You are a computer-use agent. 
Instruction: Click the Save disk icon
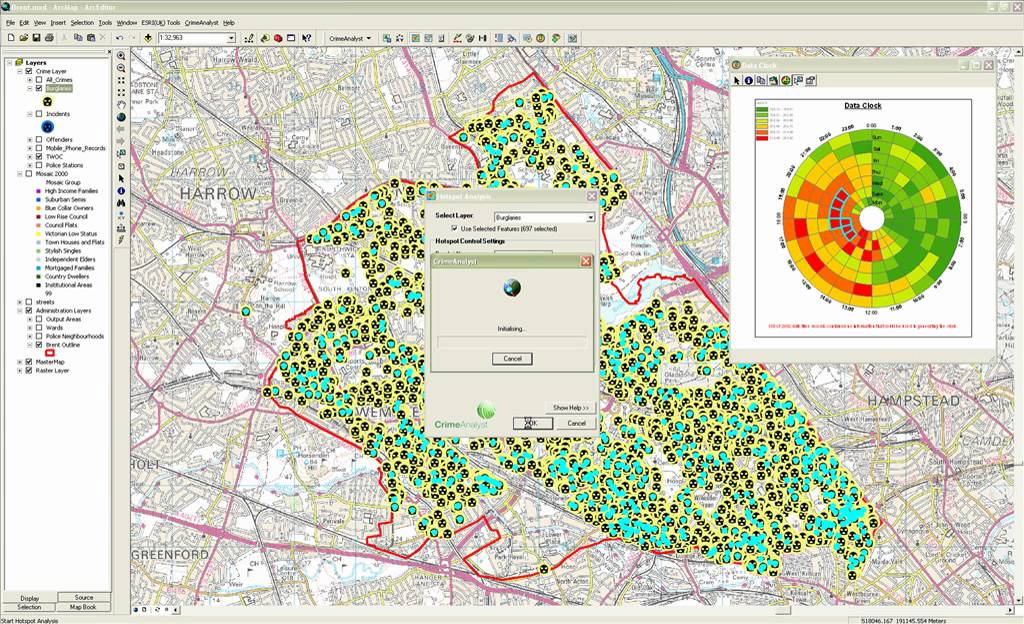[x=36, y=38]
